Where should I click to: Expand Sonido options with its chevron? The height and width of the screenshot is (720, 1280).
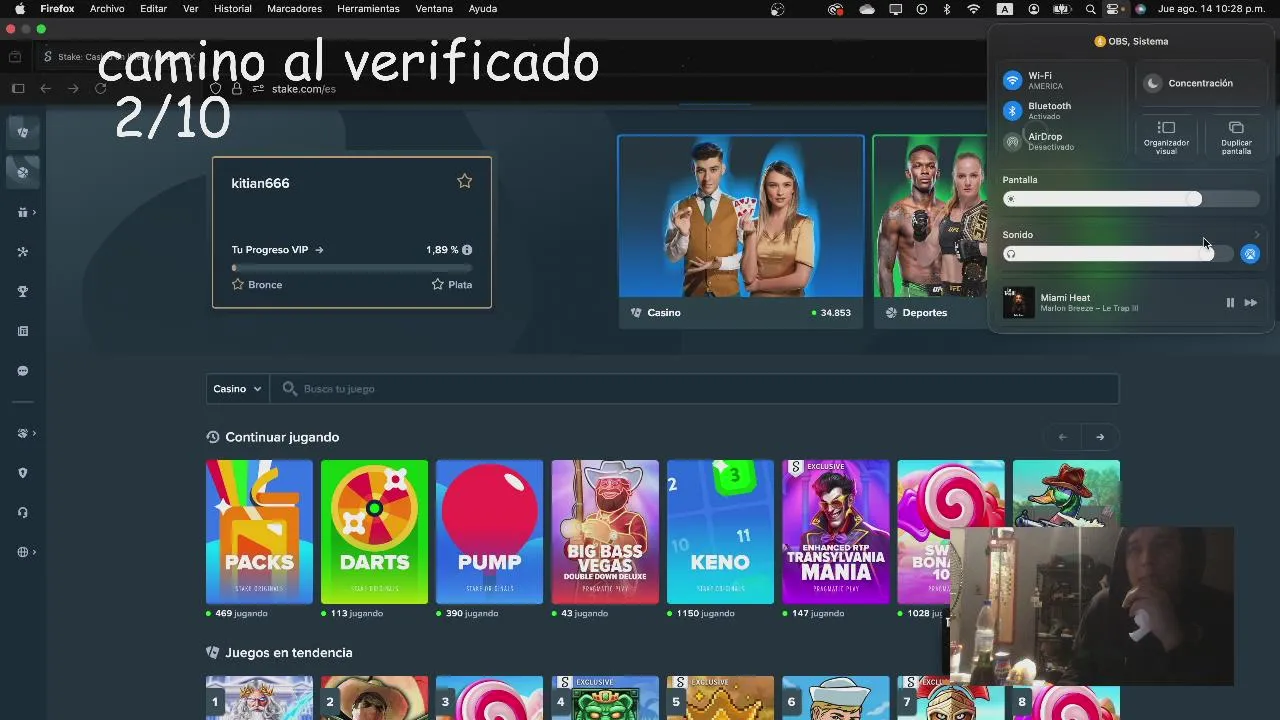coord(1257,235)
